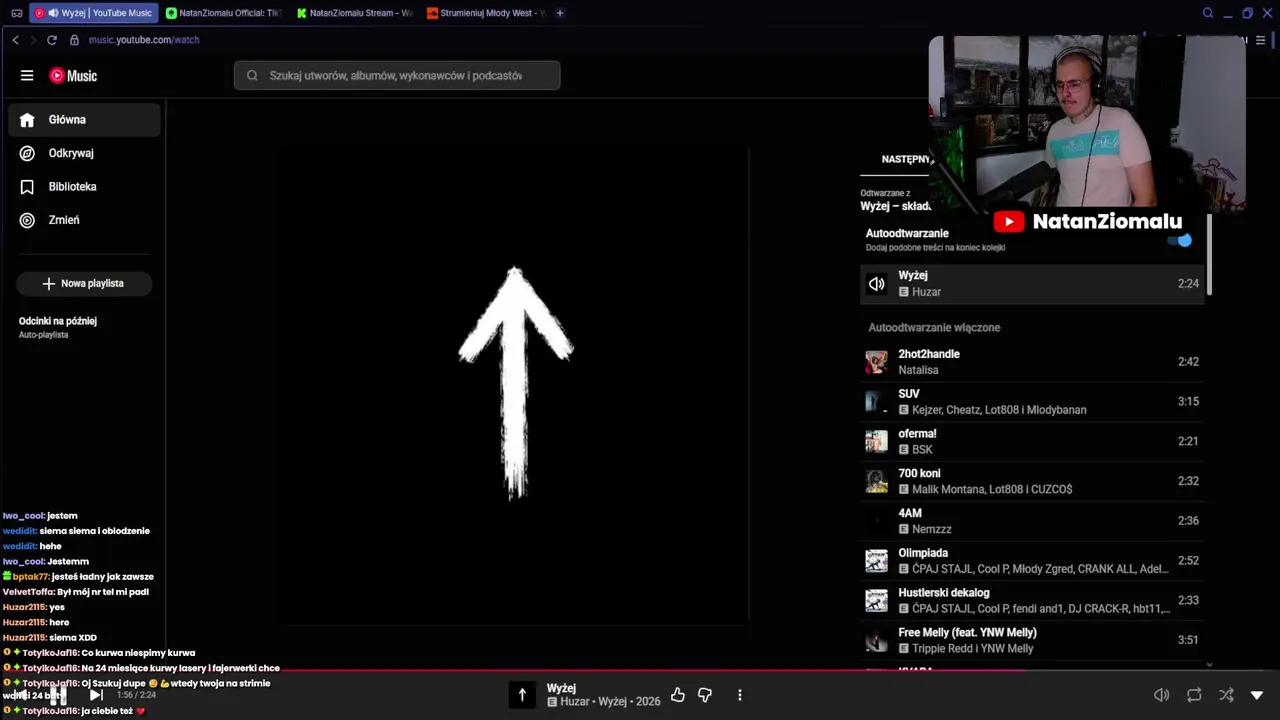Play 700 koni by Malik Montana

[1032, 481]
